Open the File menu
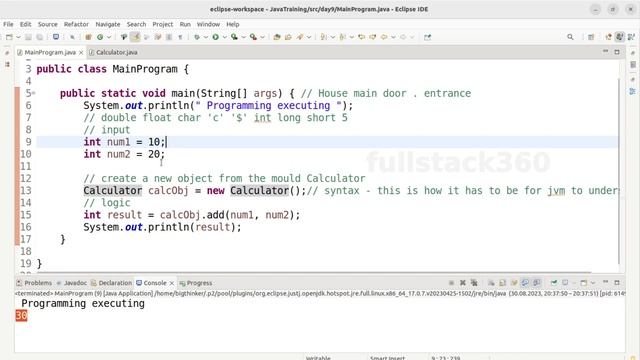The height and width of the screenshot is (360, 640). pyautogui.click(x=8, y=24)
